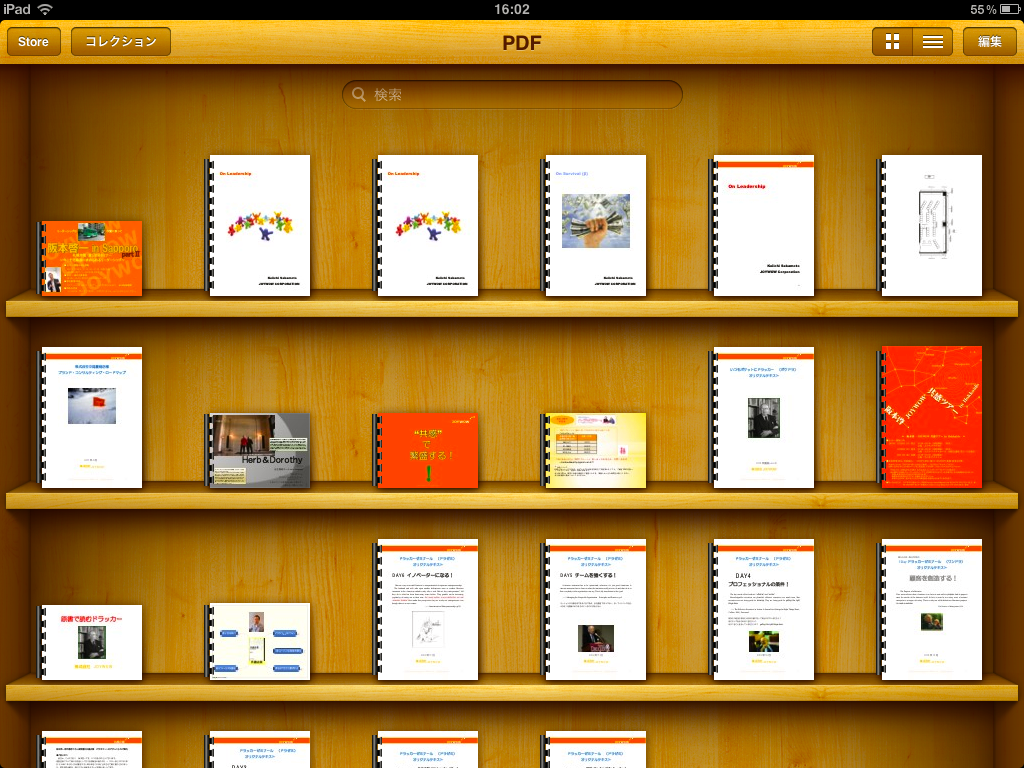Open the iBooks Store
The height and width of the screenshot is (768, 1024).
click(33, 42)
